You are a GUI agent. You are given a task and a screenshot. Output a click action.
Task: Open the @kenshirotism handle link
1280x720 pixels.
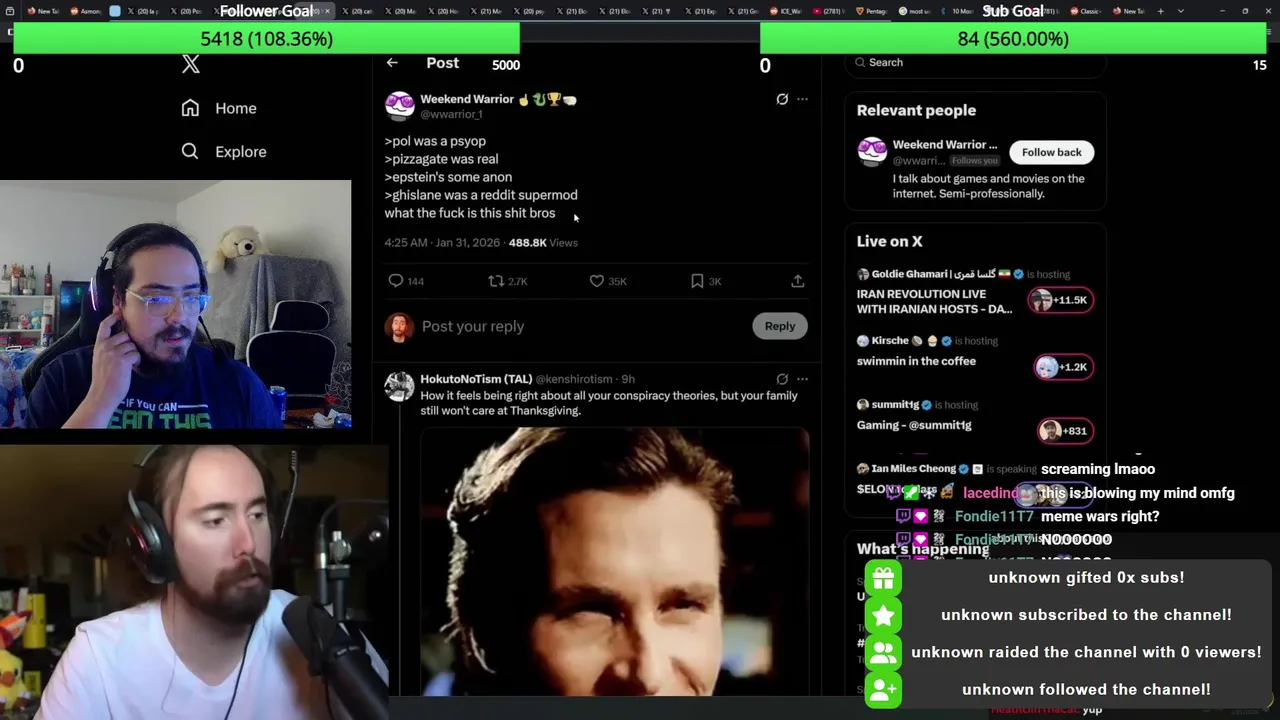pos(574,379)
